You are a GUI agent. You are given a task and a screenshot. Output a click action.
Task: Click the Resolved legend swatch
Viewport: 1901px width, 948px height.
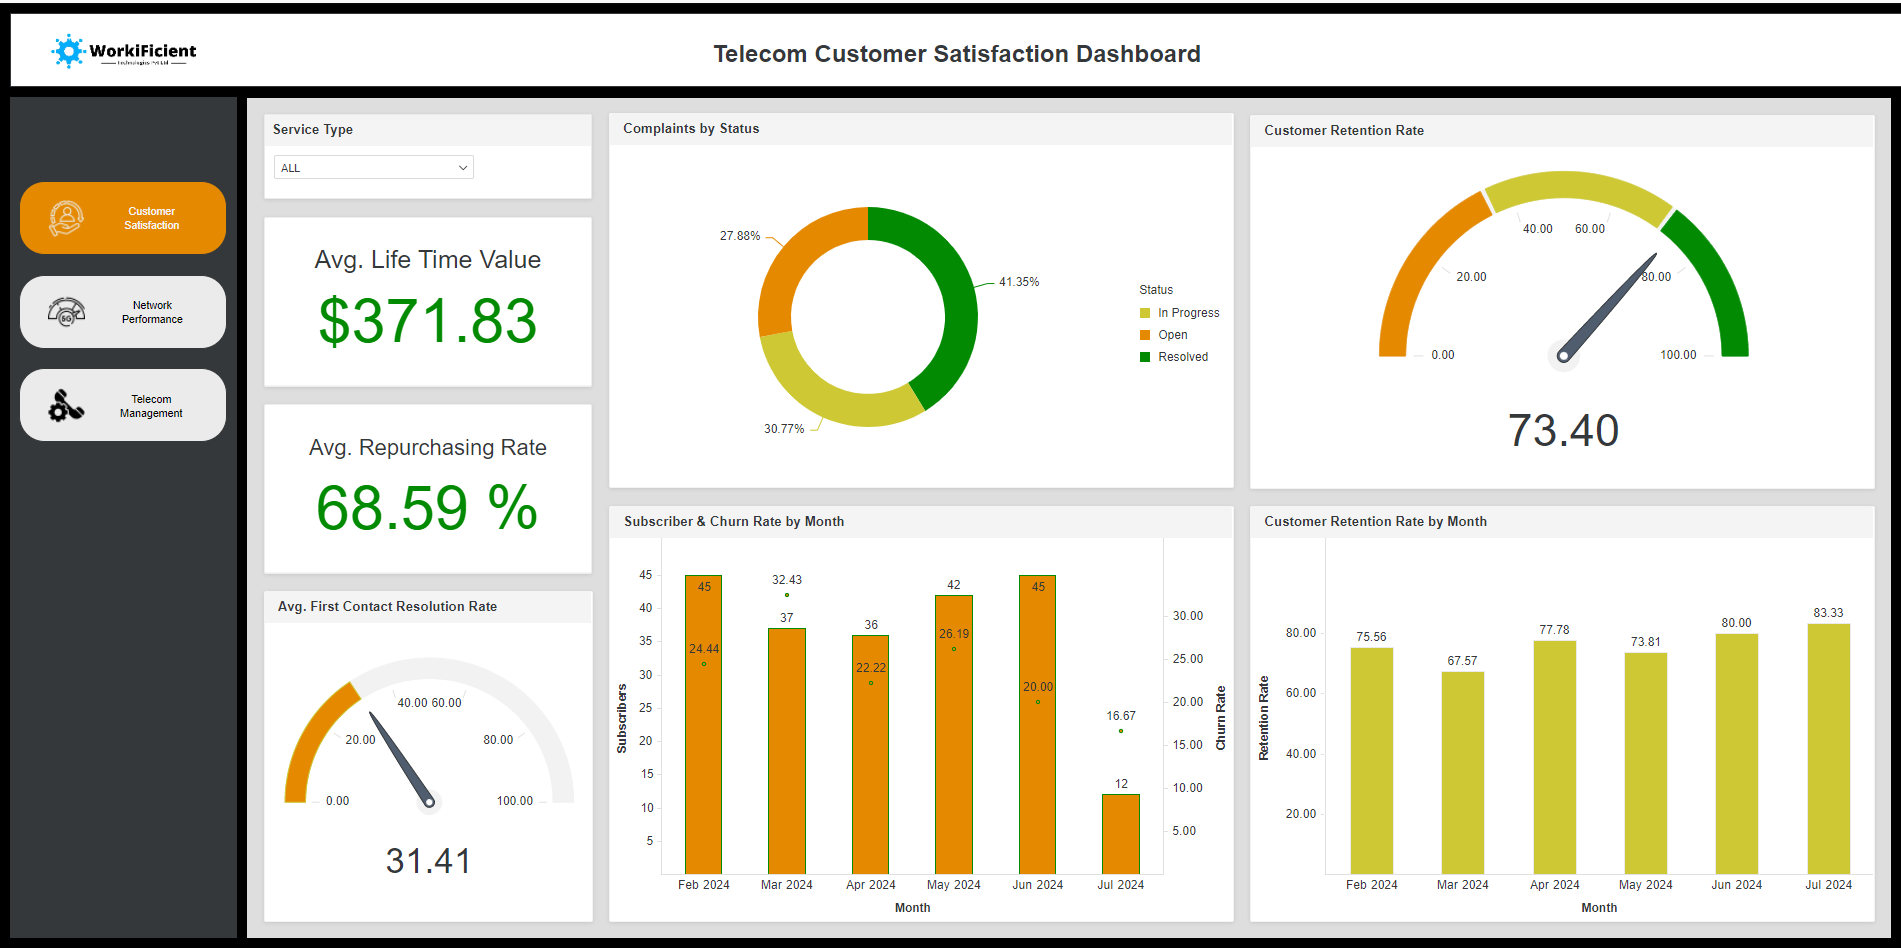click(1145, 357)
